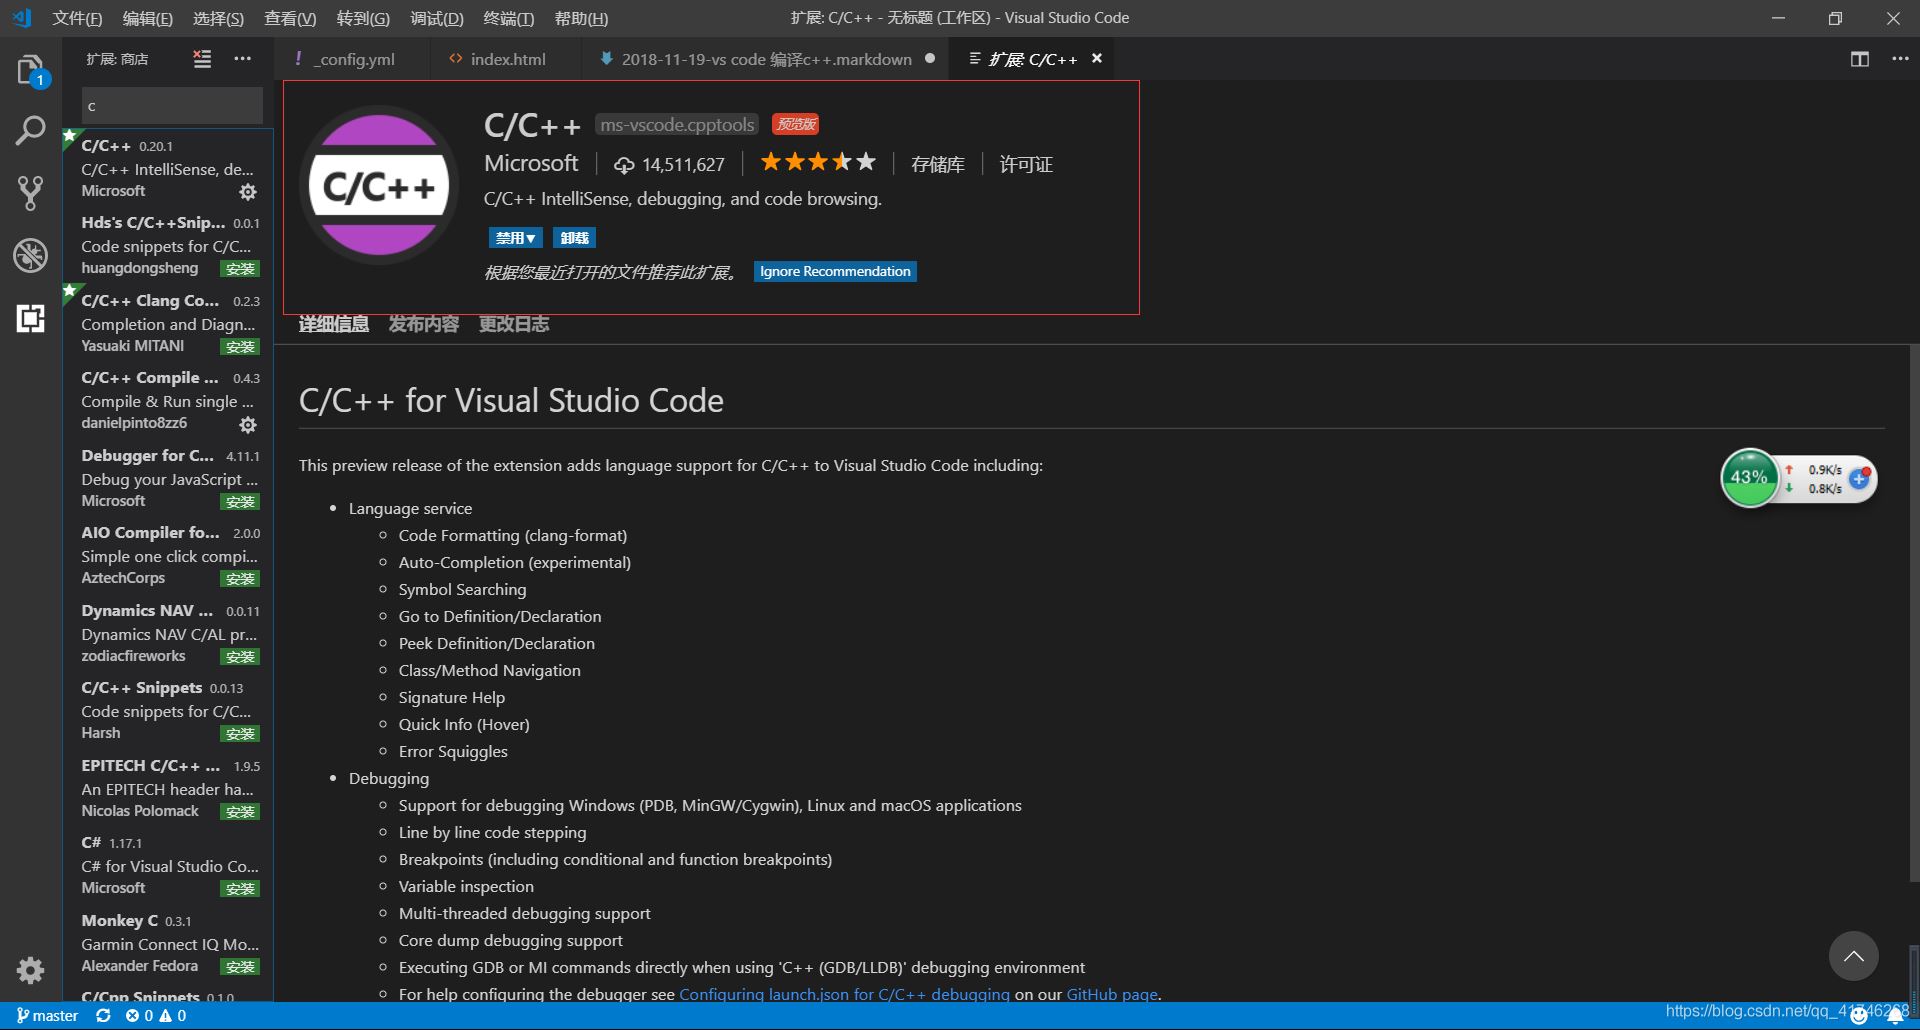Click the settings gear on C/C++ IntelliSense extension

point(247,192)
